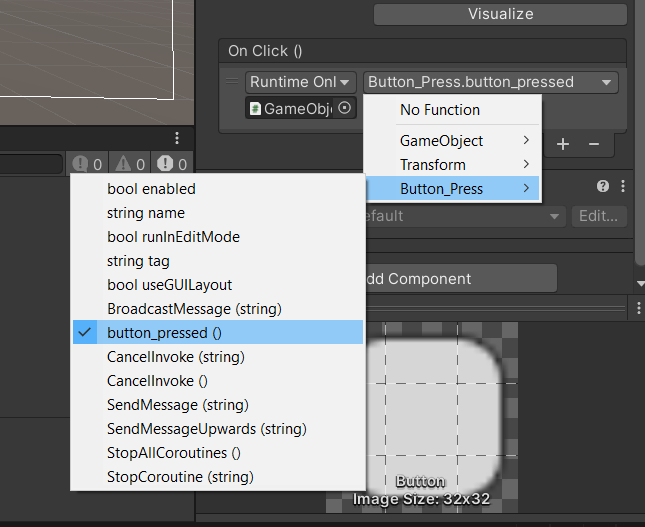Image resolution: width=645 pixels, height=527 pixels.
Task: Grab the On Click list entry handle
Action: pos(232,81)
